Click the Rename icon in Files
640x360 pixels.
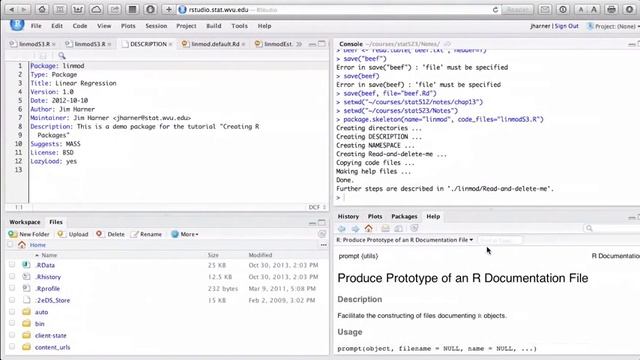134,234
